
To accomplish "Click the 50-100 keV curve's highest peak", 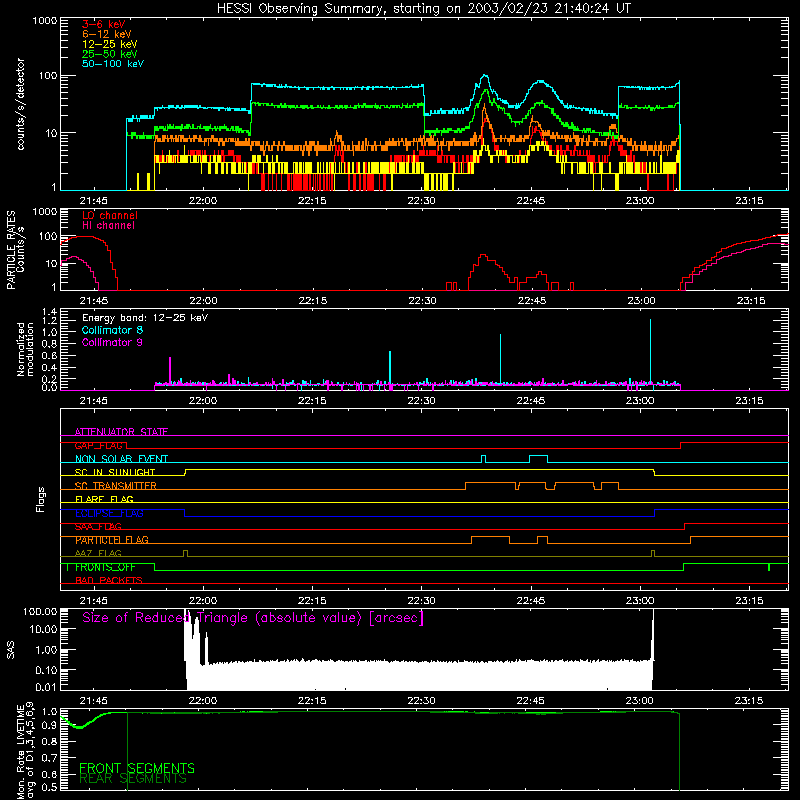I will 485,76.
